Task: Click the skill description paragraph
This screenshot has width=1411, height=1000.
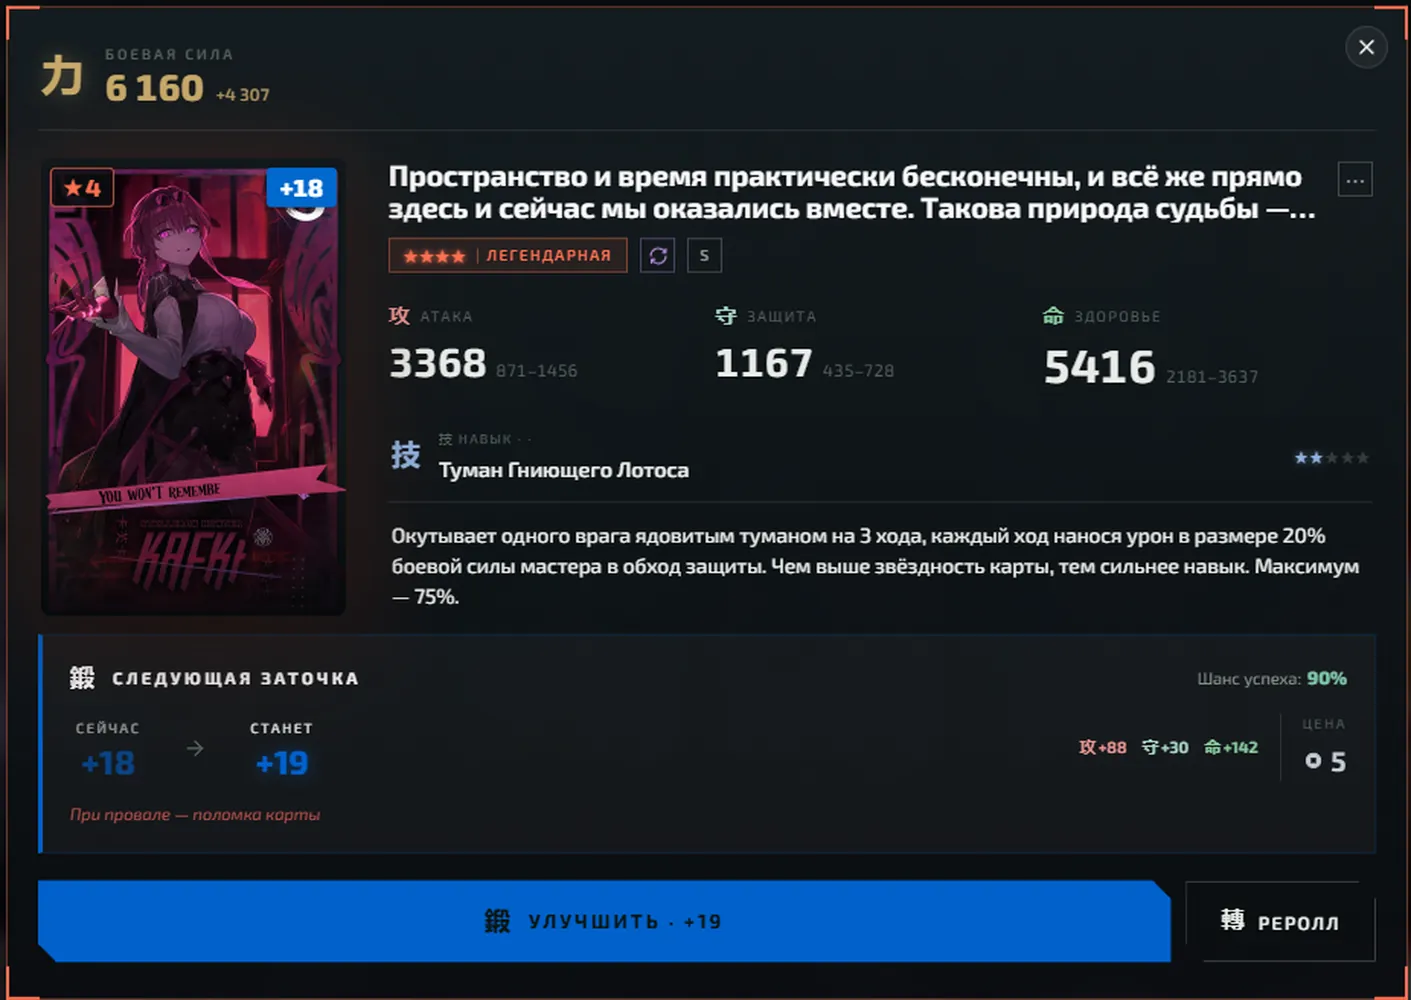Action: (x=875, y=566)
